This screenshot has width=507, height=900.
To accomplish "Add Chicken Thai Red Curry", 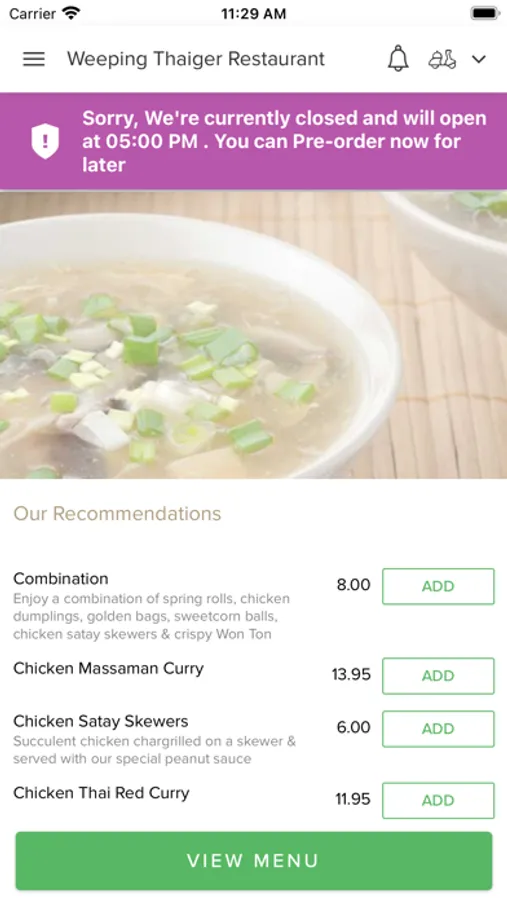I will click(x=438, y=800).
